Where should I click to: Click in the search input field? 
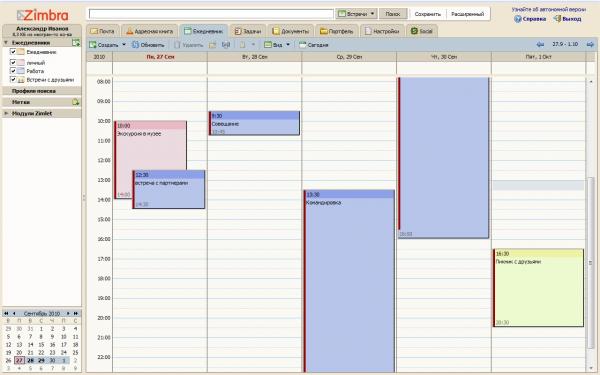click(x=211, y=14)
